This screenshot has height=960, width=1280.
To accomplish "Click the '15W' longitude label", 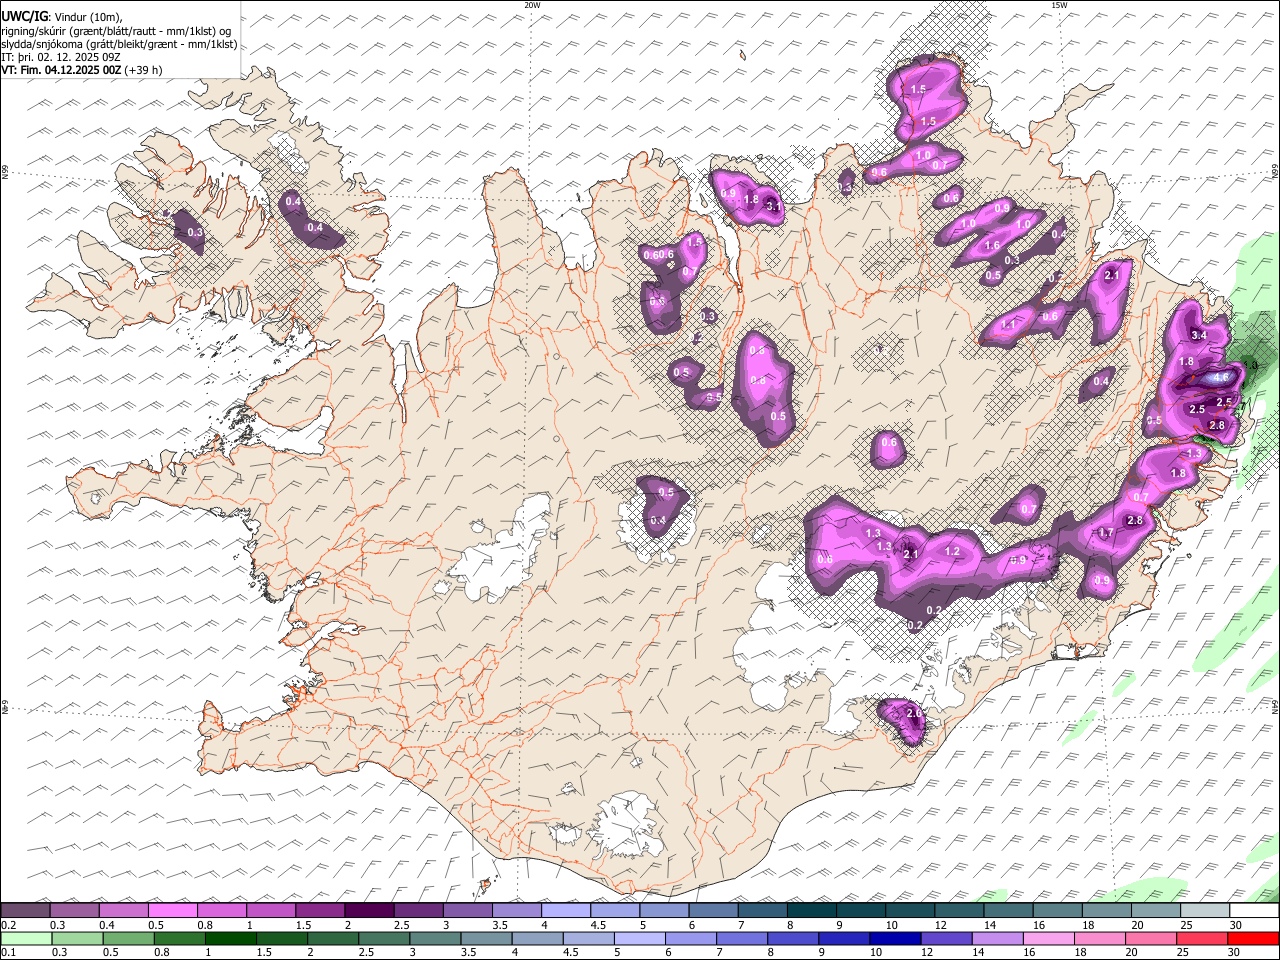I will (x=1059, y=5).
